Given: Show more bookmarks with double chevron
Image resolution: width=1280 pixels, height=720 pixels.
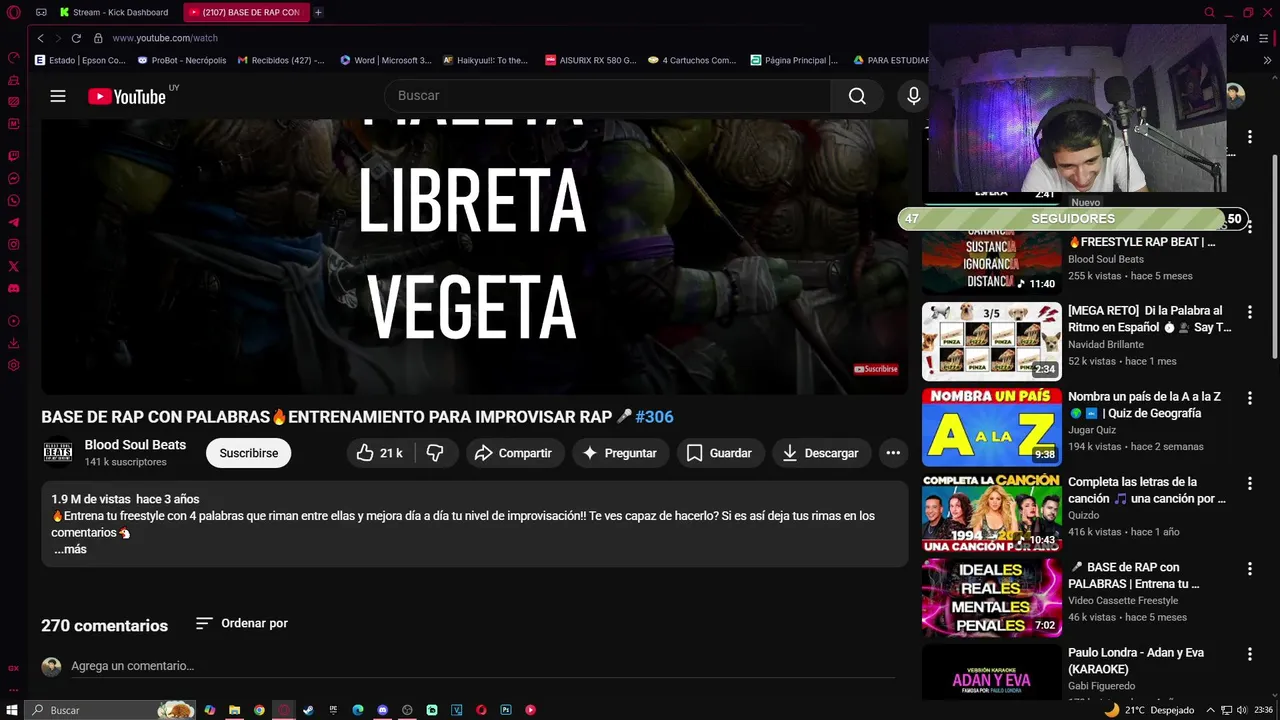Looking at the screenshot, I should [x=1267, y=60].
